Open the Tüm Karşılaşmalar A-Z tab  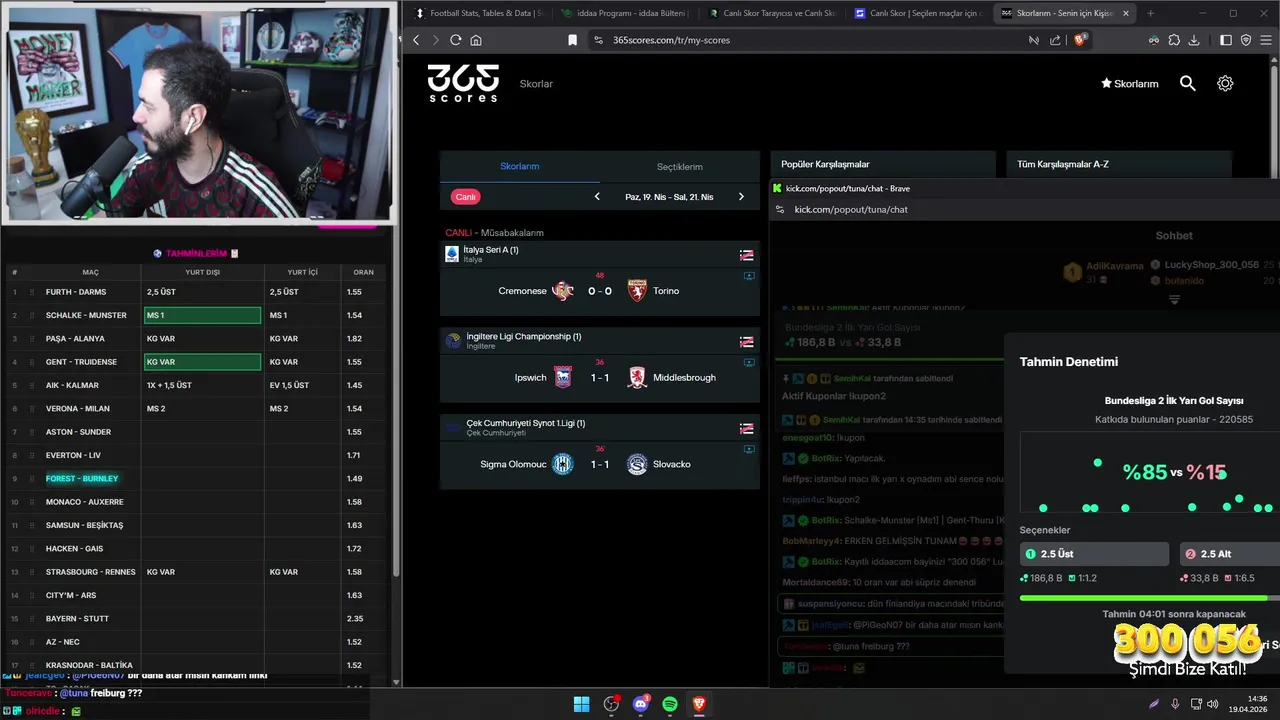tap(1119, 164)
